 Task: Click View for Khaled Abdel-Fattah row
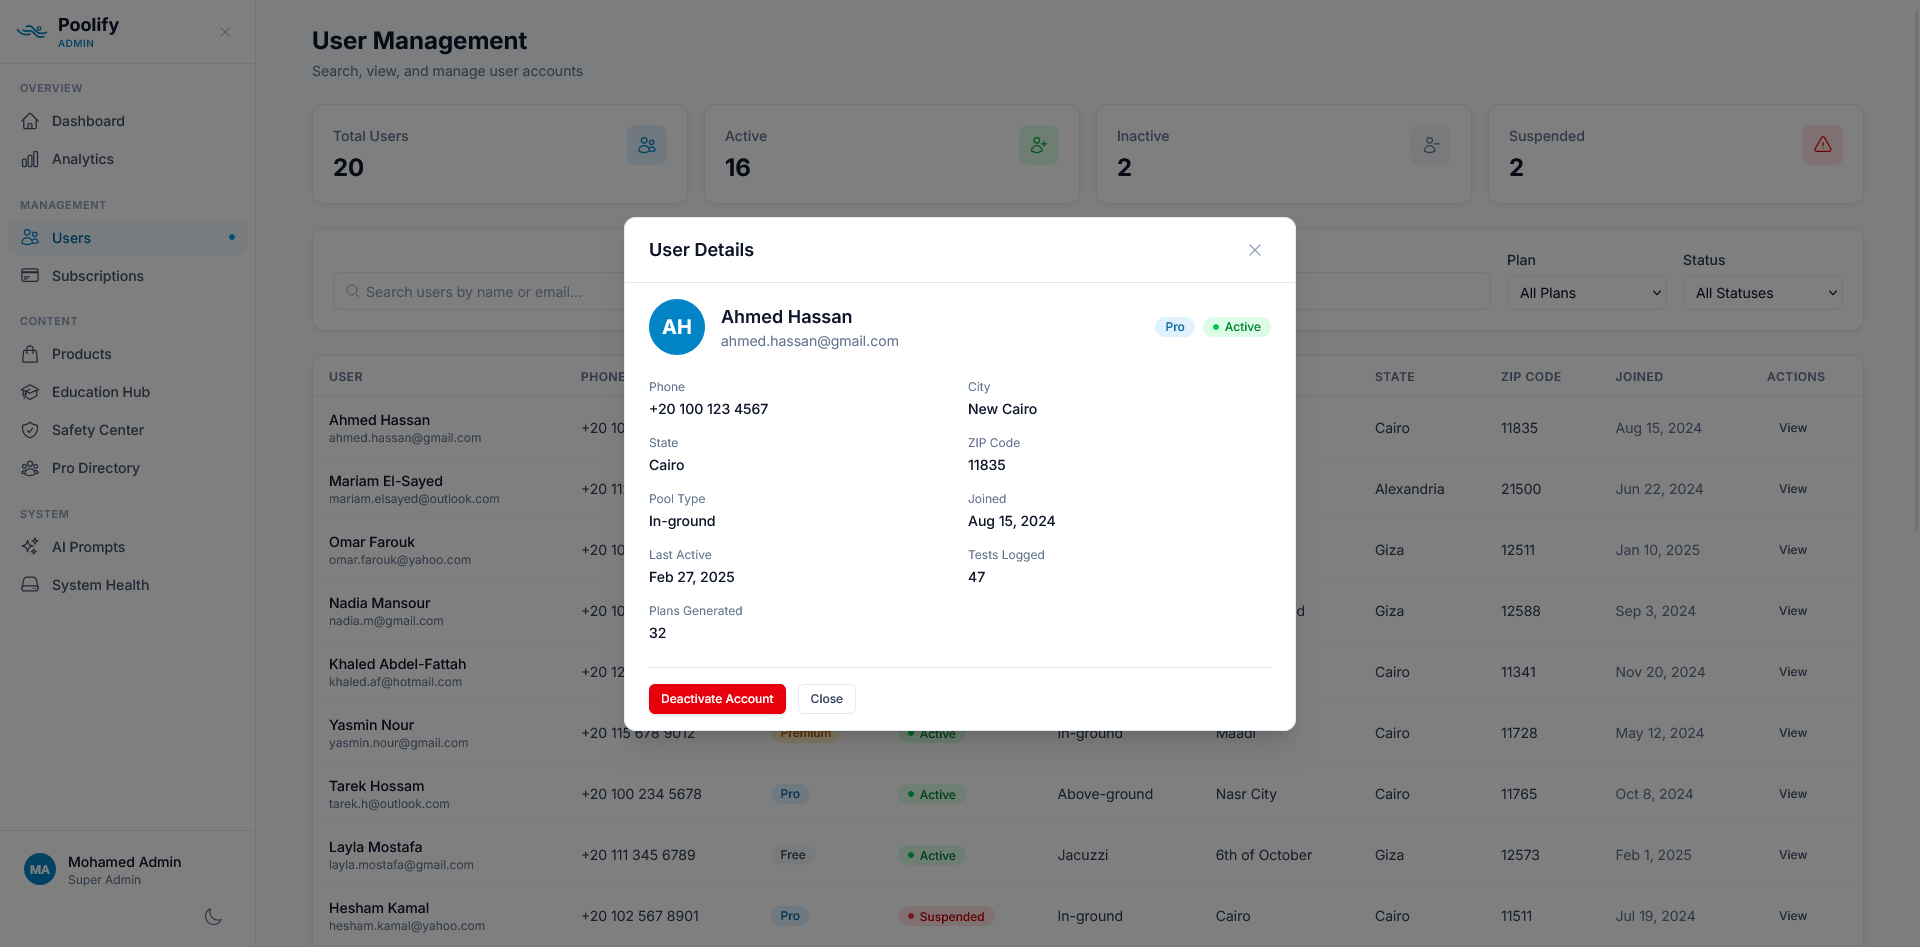(1792, 672)
